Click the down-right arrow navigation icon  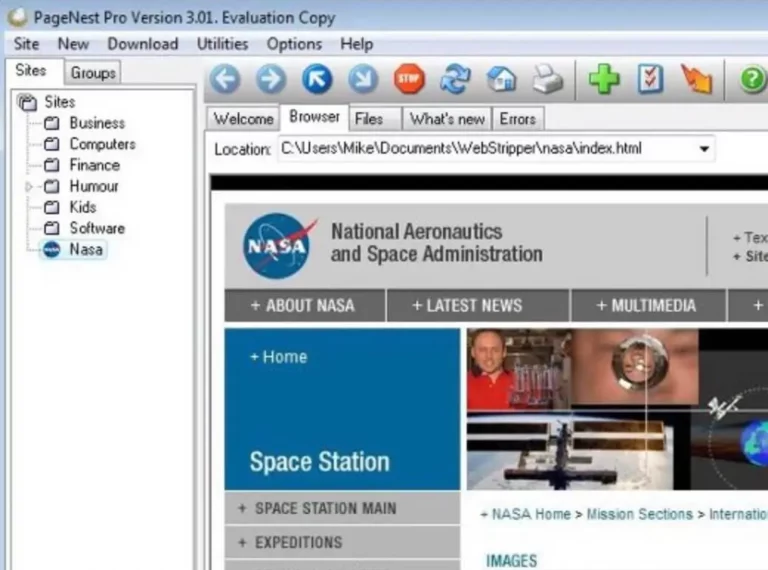363,79
